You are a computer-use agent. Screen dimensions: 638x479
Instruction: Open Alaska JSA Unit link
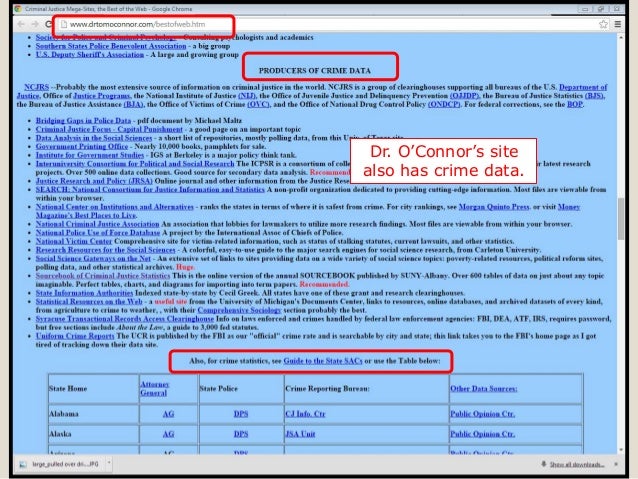[300, 434]
